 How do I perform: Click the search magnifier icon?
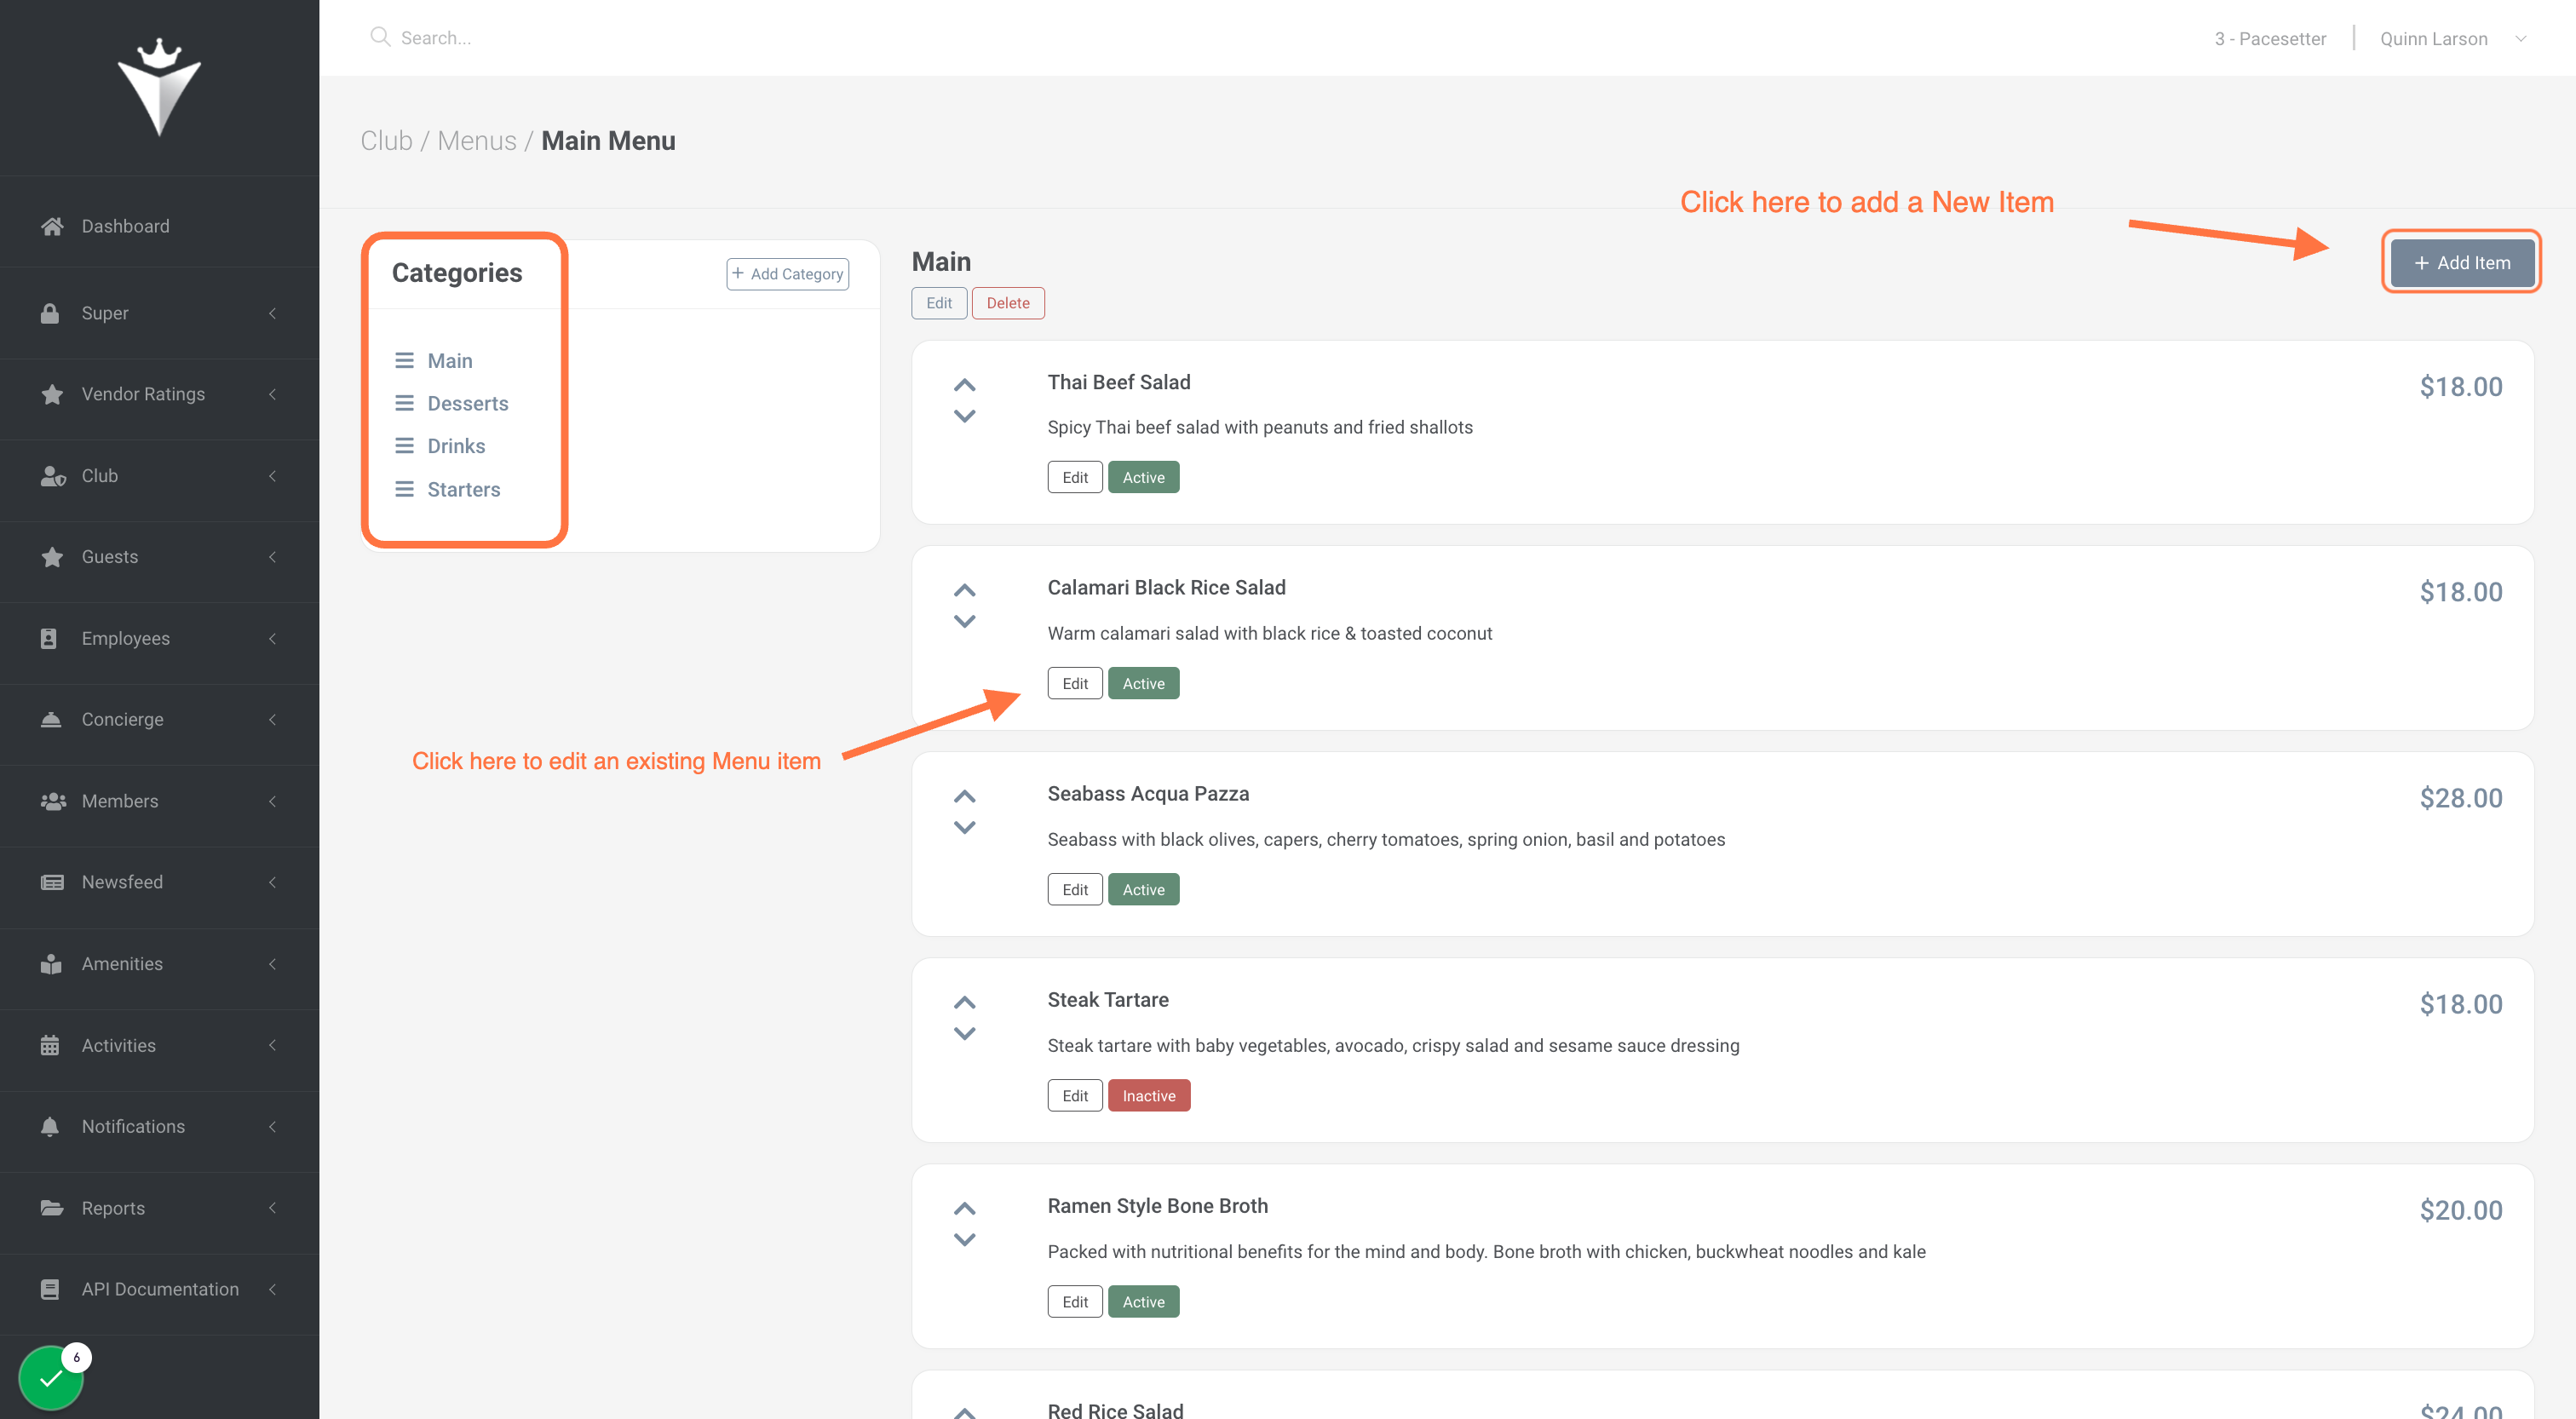380,37
